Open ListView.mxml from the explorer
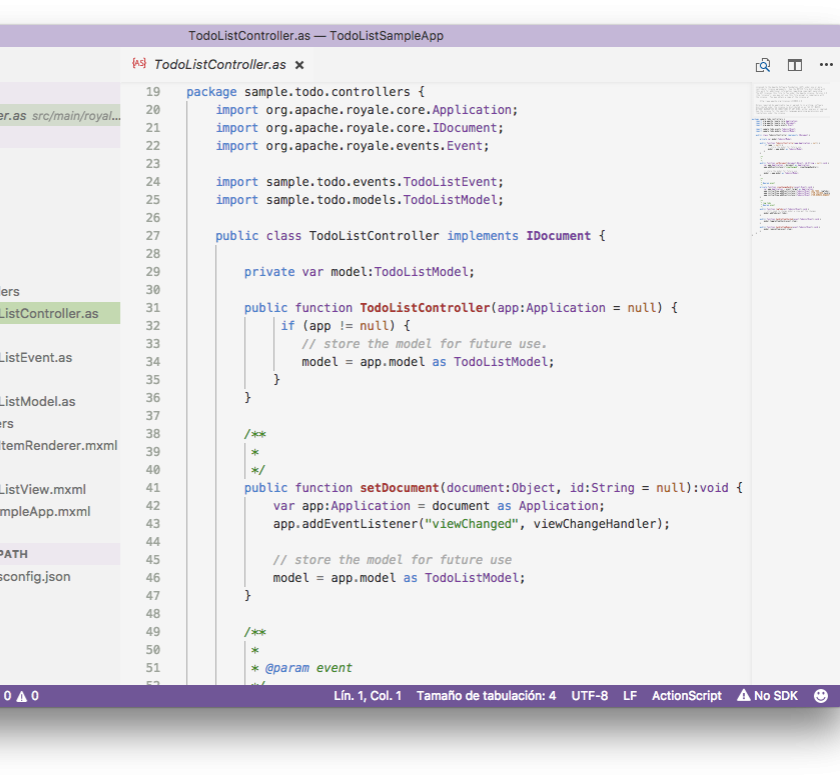The width and height of the screenshot is (840, 780). tap(43, 489)
